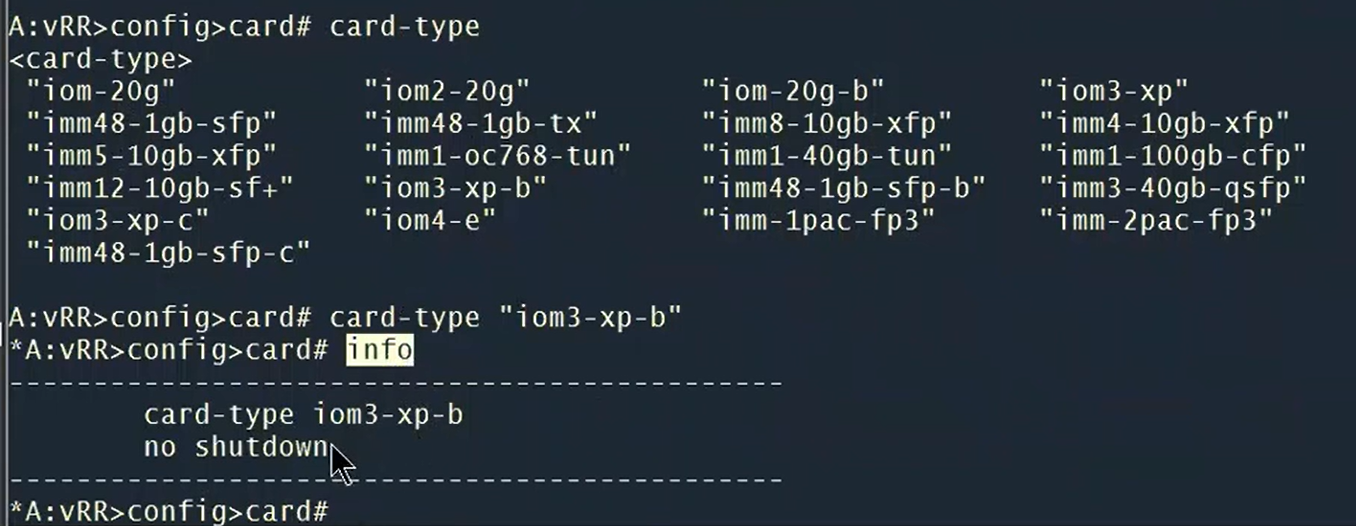The height and width of the screenshot is (526, 1356).
Task: Click the "card-type iom3-xp-b" info output line
Action: [x=303, y=414]
